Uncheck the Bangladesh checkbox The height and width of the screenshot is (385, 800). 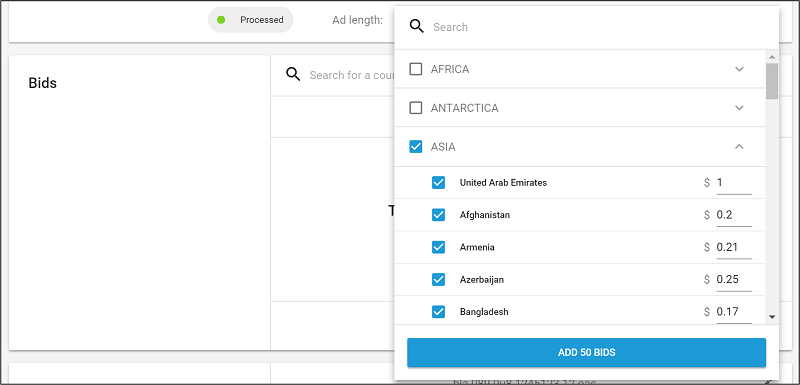[438, 312]
